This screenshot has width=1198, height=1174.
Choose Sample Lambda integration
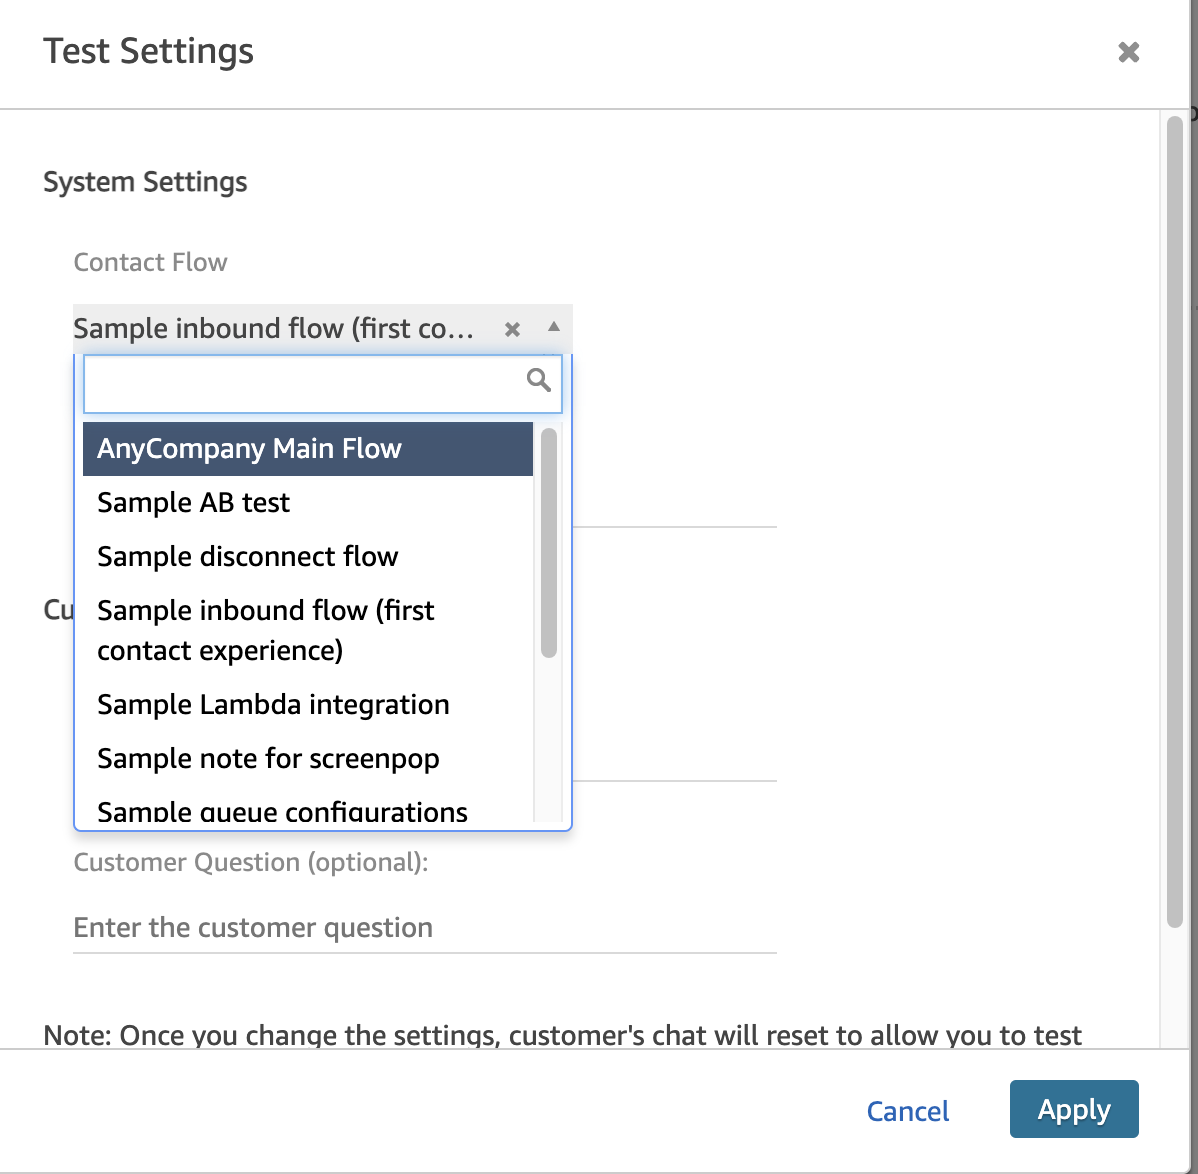[307, 704]
